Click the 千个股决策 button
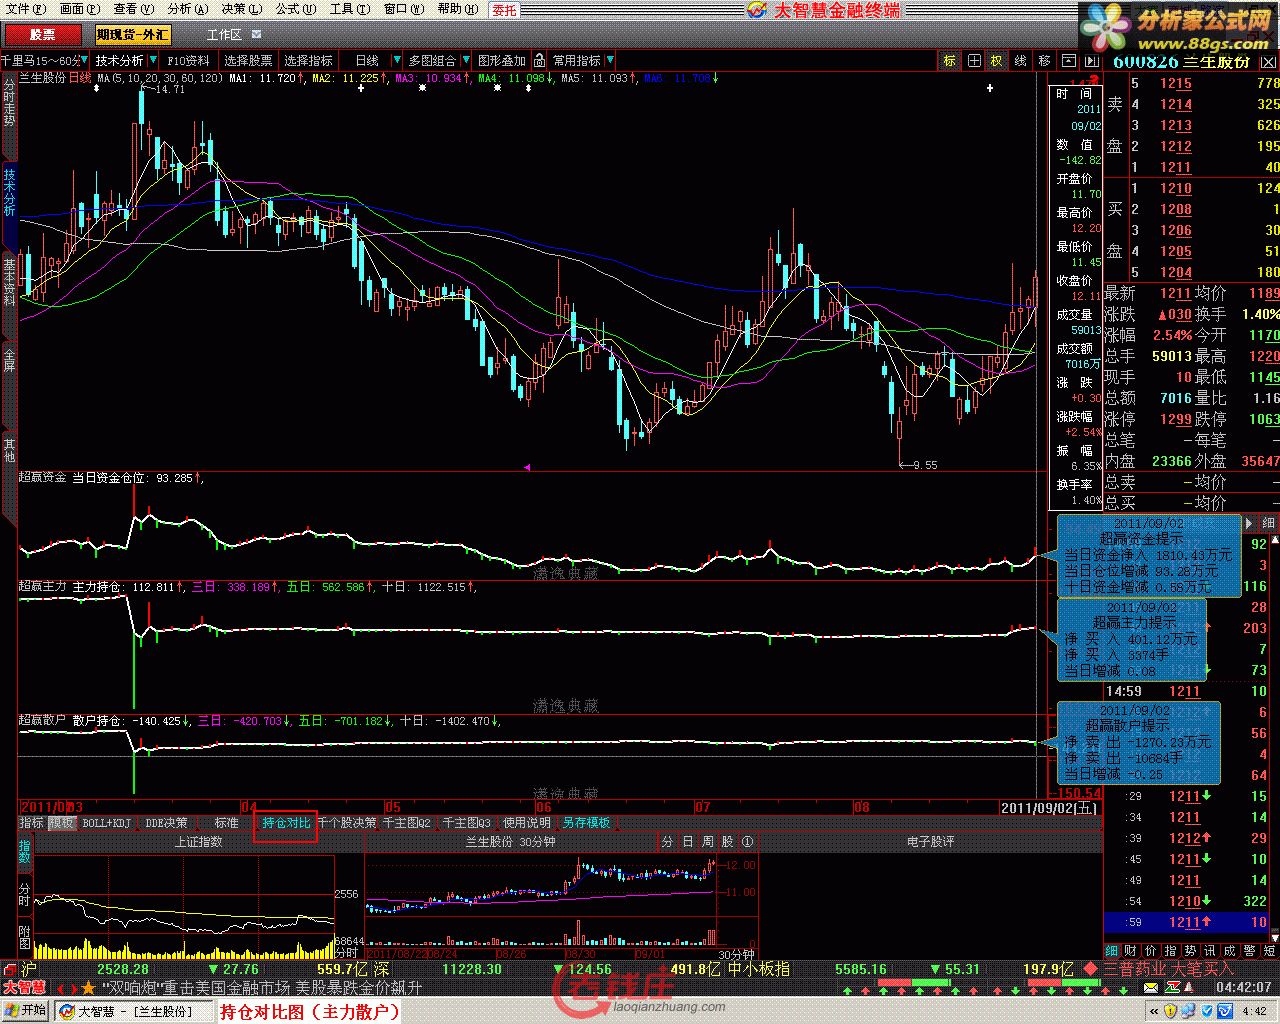 347,823
